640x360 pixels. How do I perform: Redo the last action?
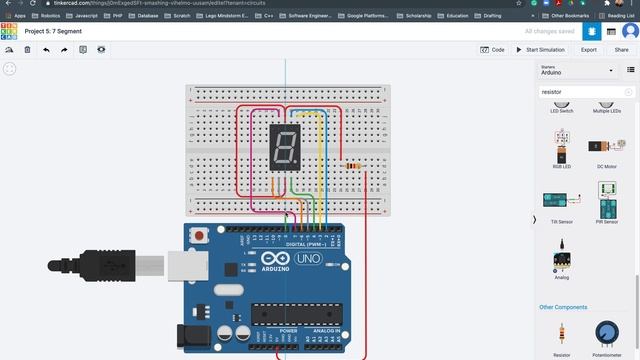tap(64, 50)
